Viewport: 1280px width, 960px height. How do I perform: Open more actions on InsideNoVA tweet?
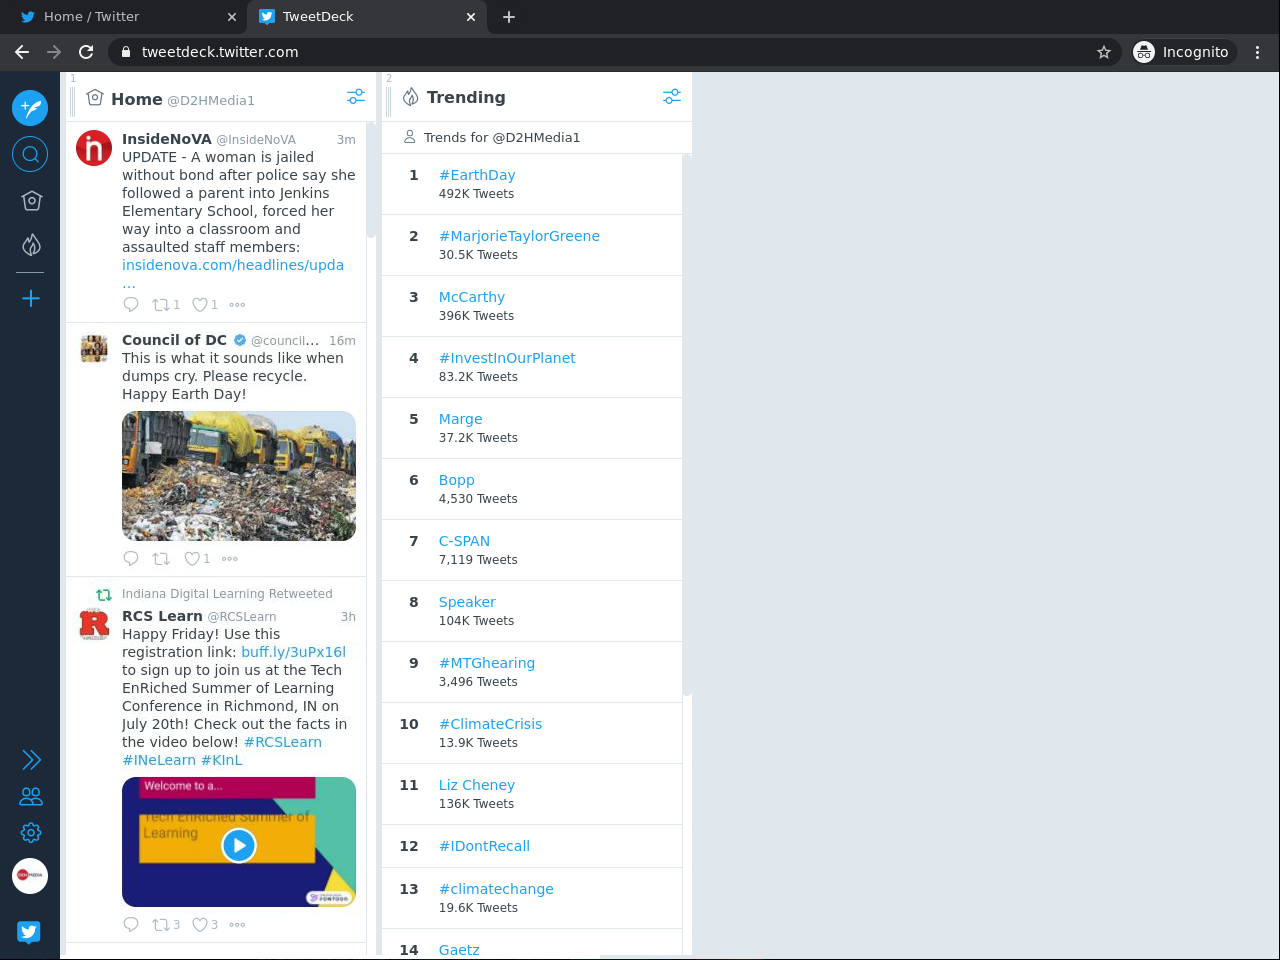(x=237, y=305)
